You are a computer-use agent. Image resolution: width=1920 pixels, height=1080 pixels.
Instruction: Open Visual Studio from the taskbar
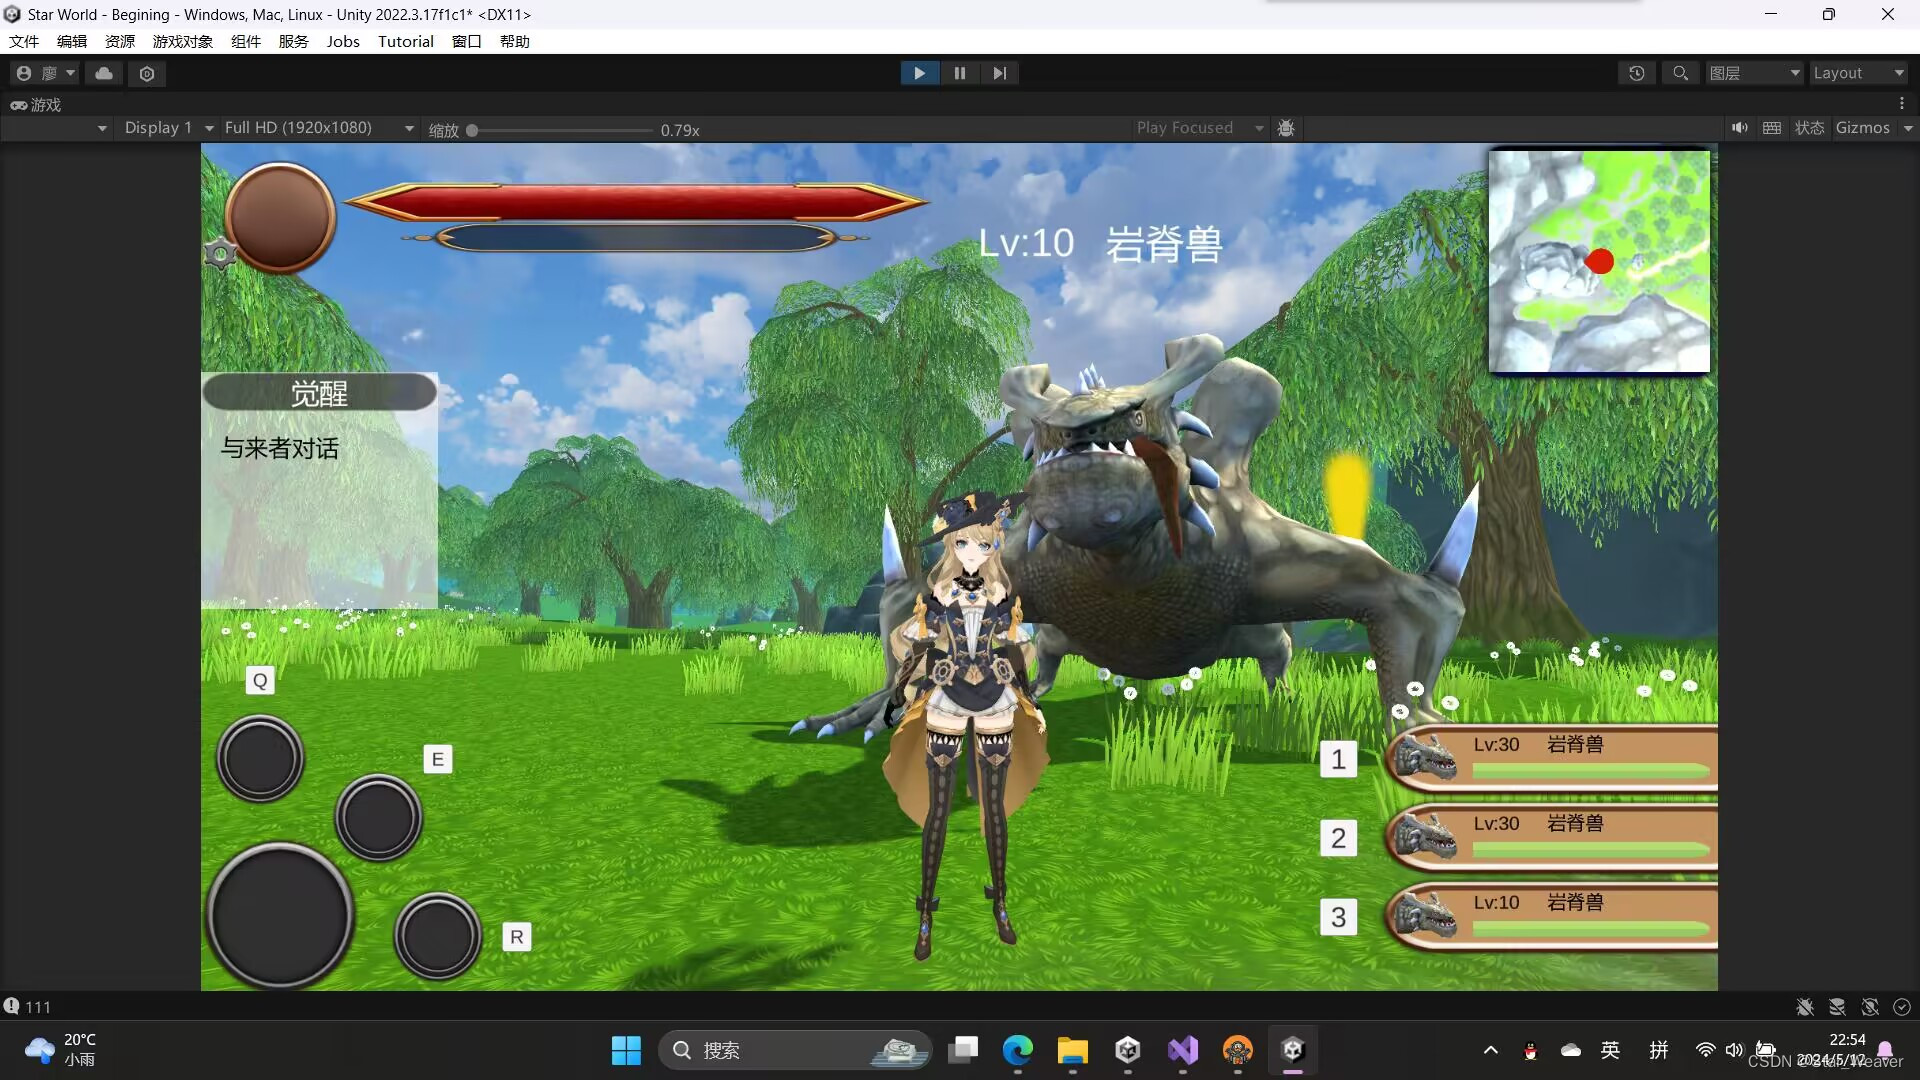[x=1182, y=1050]
